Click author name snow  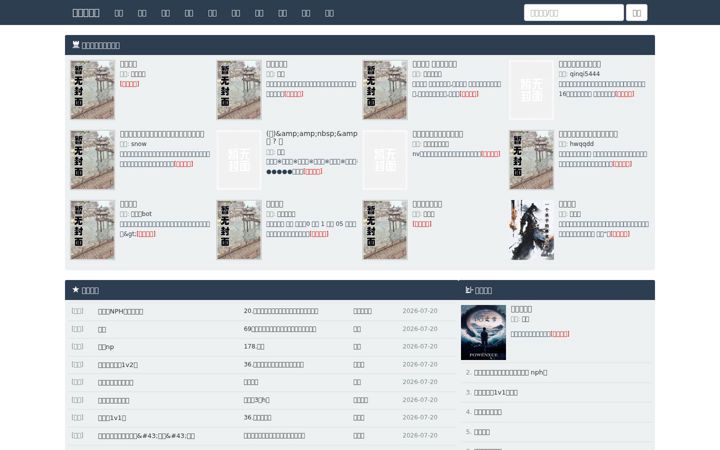(139, 144)
